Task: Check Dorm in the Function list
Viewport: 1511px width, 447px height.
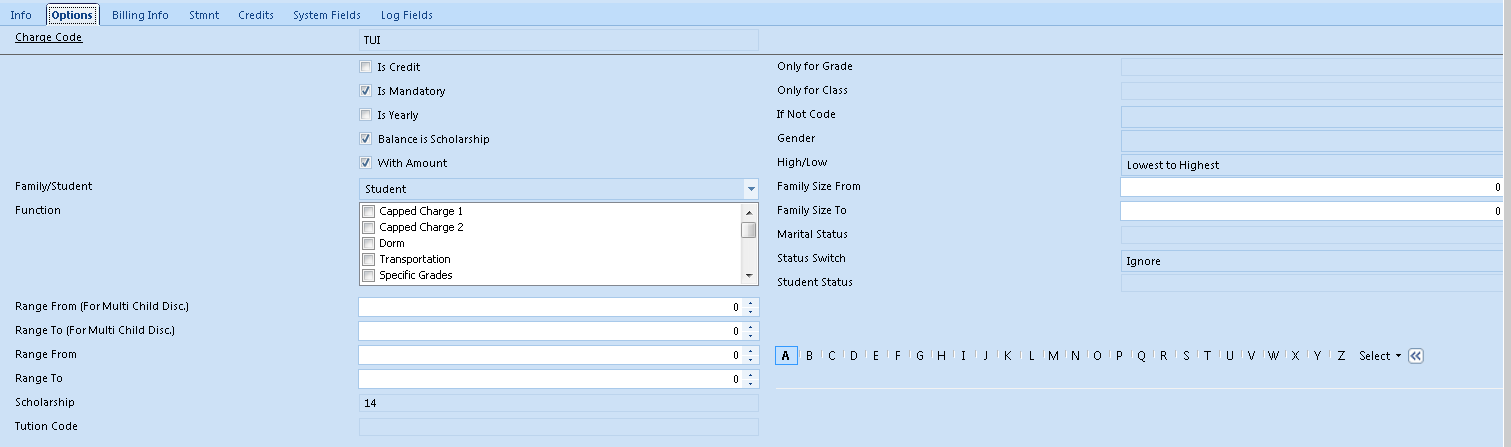Action: [368, 243]
